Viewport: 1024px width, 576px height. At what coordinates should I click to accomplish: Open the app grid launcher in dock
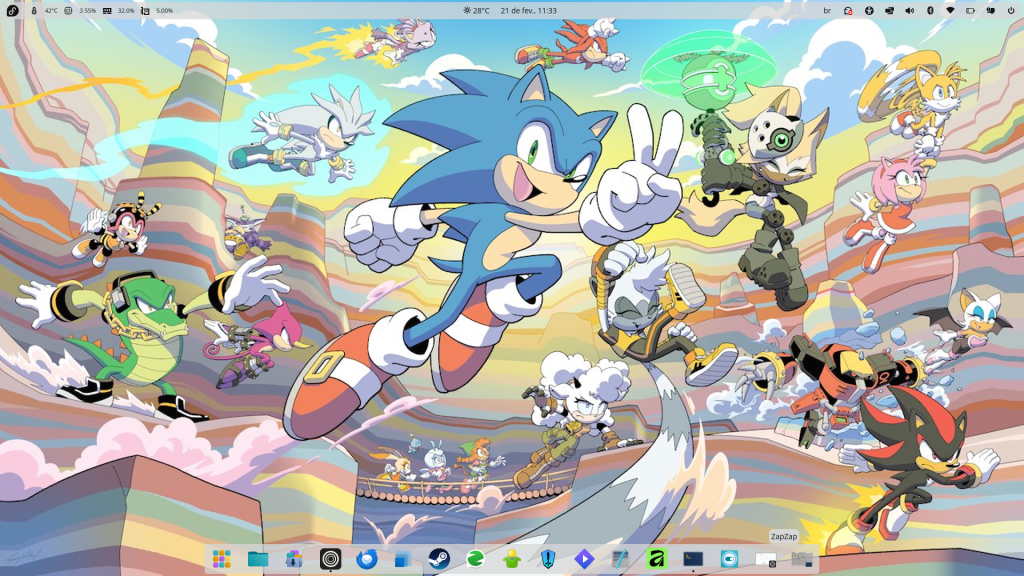pyautogui.click(x=221, y=559)
